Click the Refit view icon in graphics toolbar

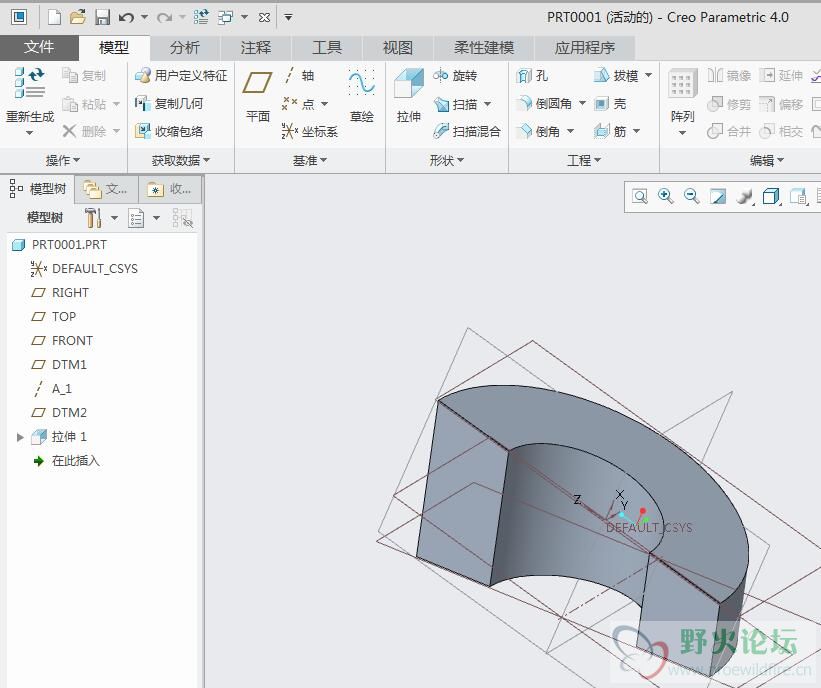640,197
